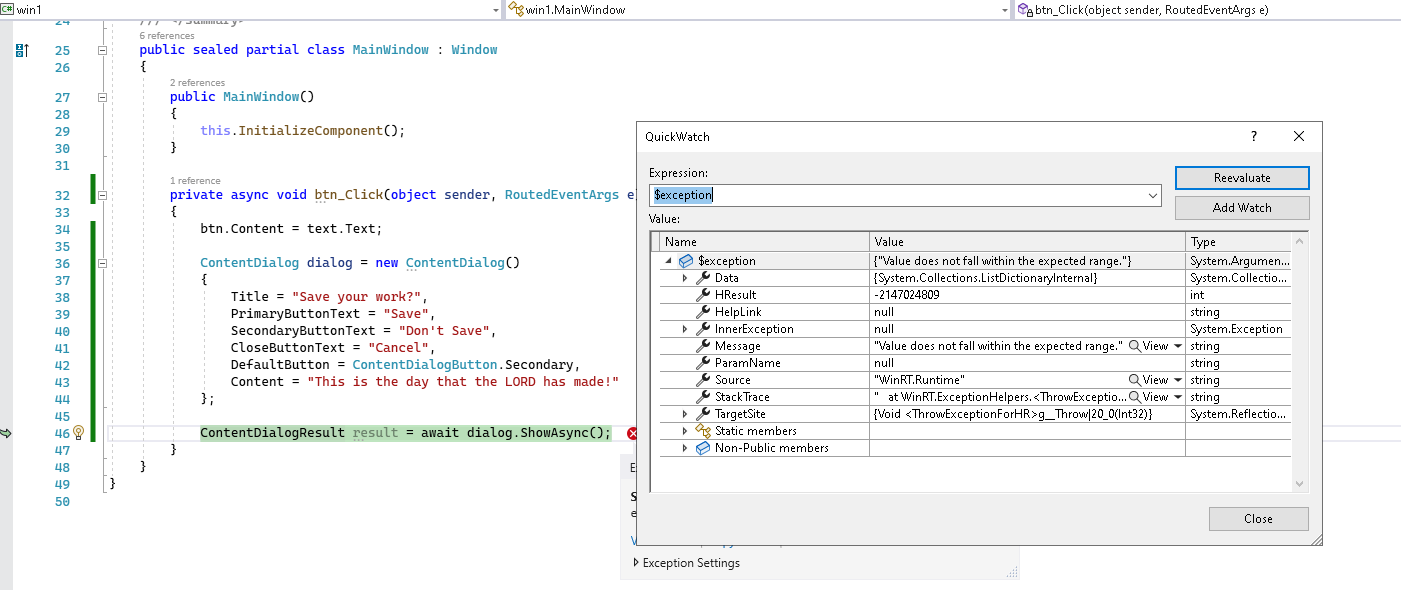Collapse the MainWindow class using its outline box
The height and width of the screenshot is (590, 1401).
pos(103,49)
